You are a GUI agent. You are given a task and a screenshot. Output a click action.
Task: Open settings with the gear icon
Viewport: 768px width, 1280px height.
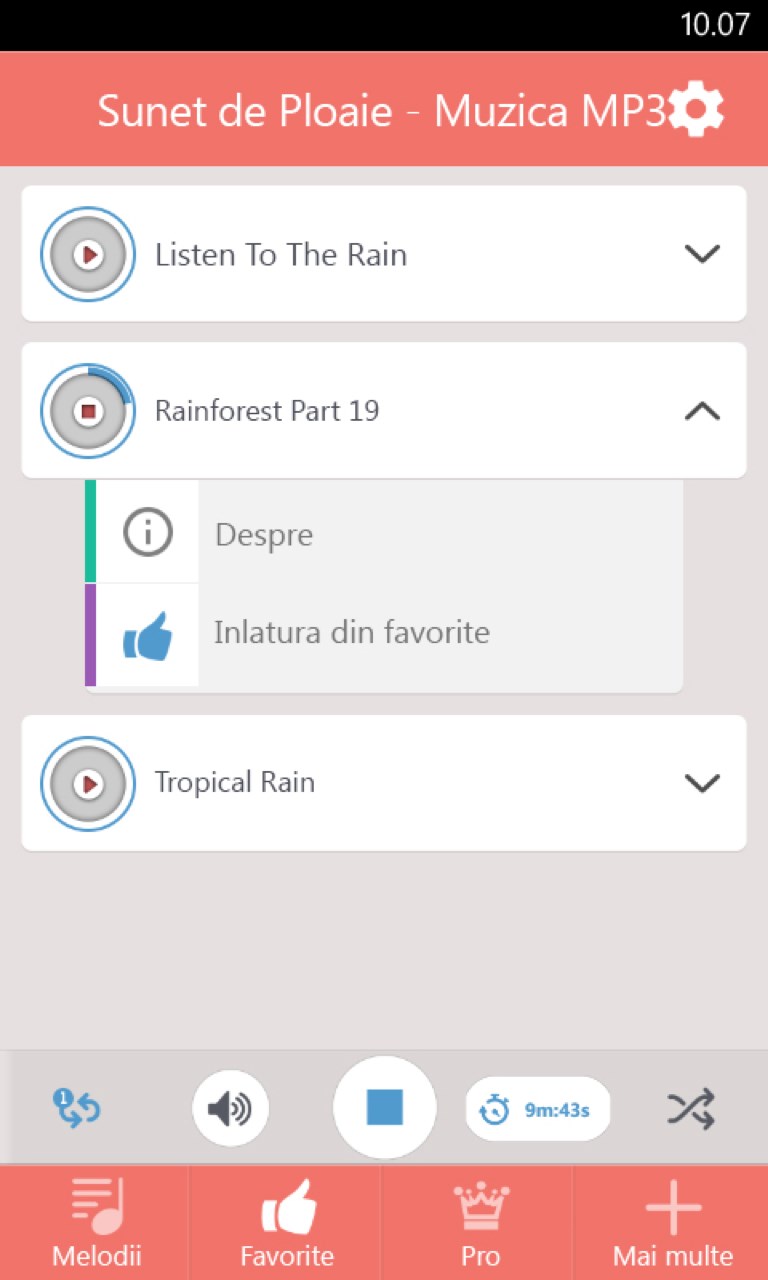[x=696, y=111]
